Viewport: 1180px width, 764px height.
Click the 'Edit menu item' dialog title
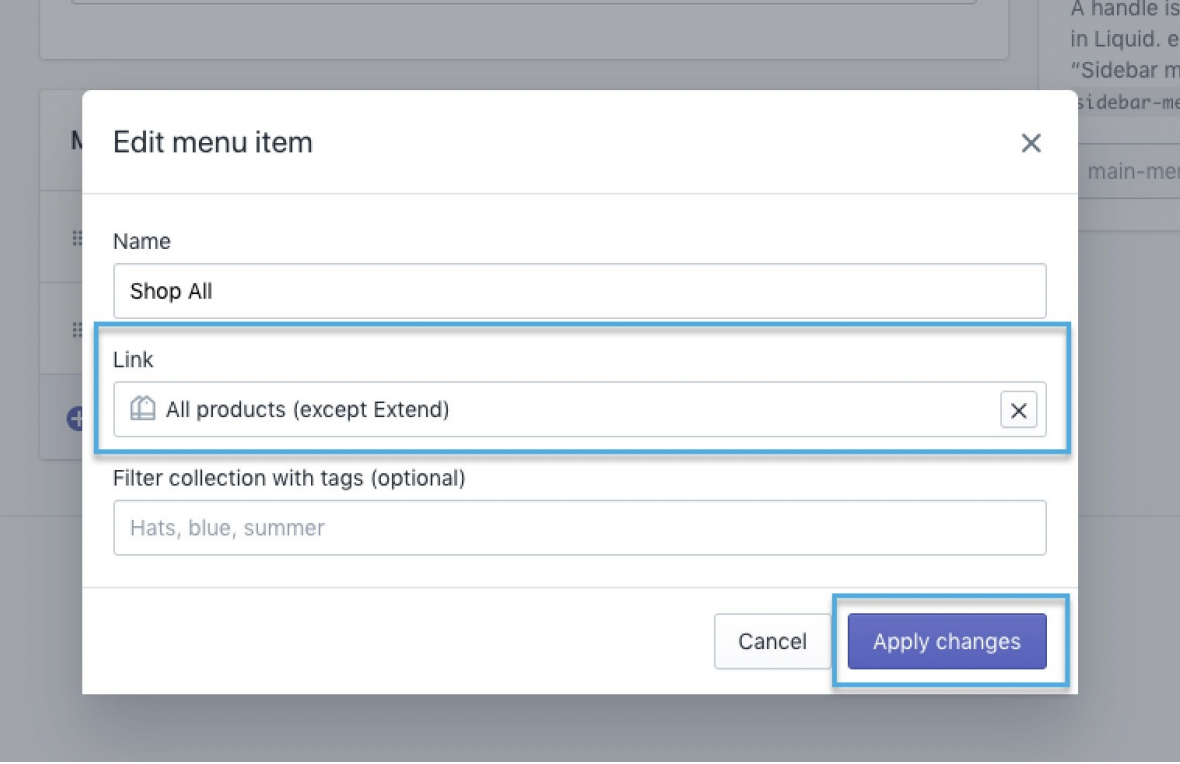coord(213,142)
